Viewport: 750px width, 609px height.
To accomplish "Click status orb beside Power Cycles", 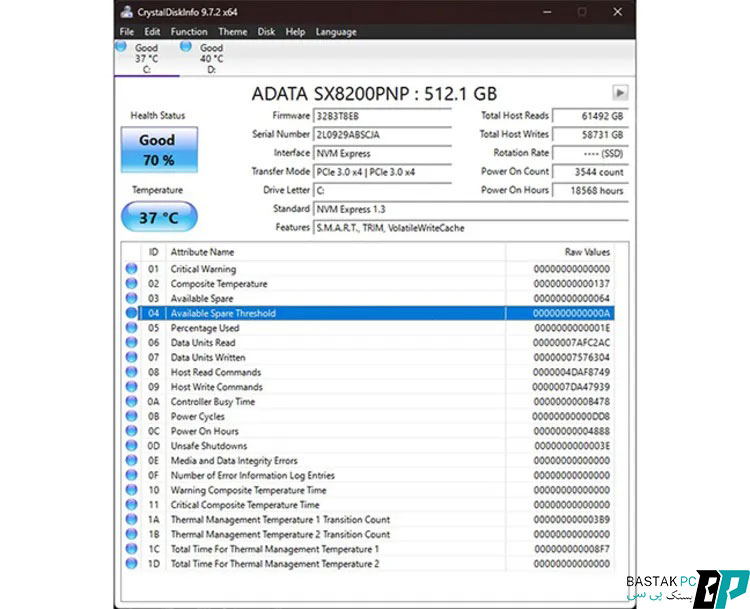I will tap(131, 416).
